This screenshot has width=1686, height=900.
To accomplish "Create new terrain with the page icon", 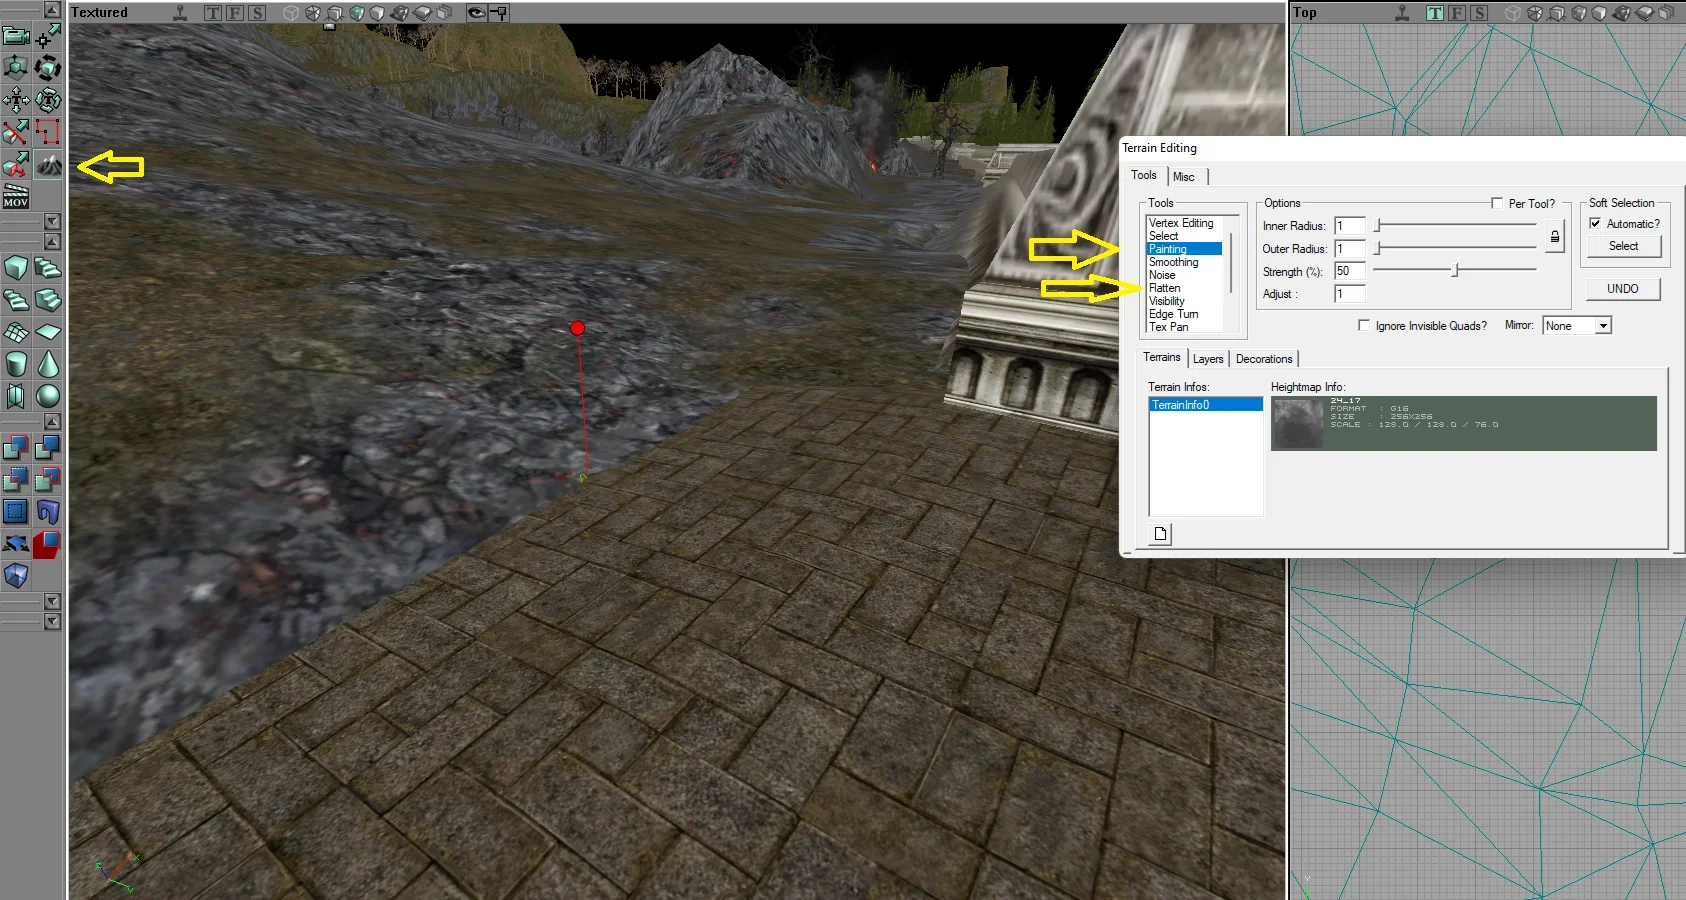I will pyautogui.click(x=1160, y=534).
